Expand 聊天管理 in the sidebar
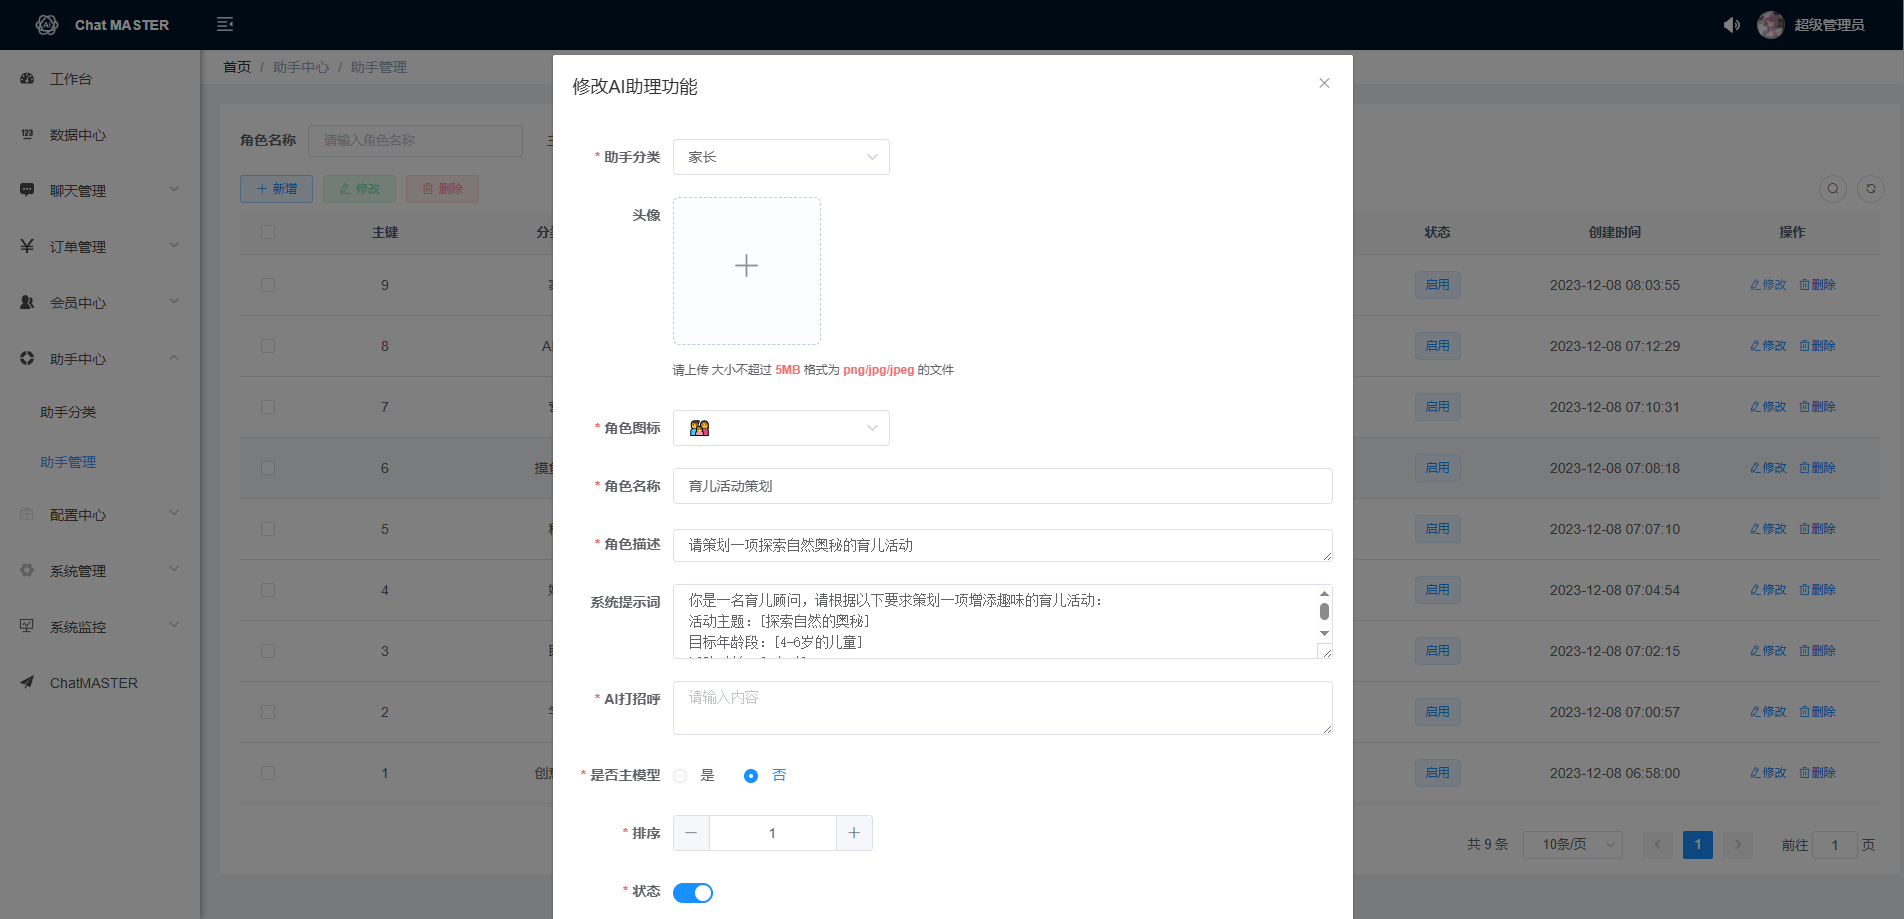1904x919 pixels. (x=98, y=190)
